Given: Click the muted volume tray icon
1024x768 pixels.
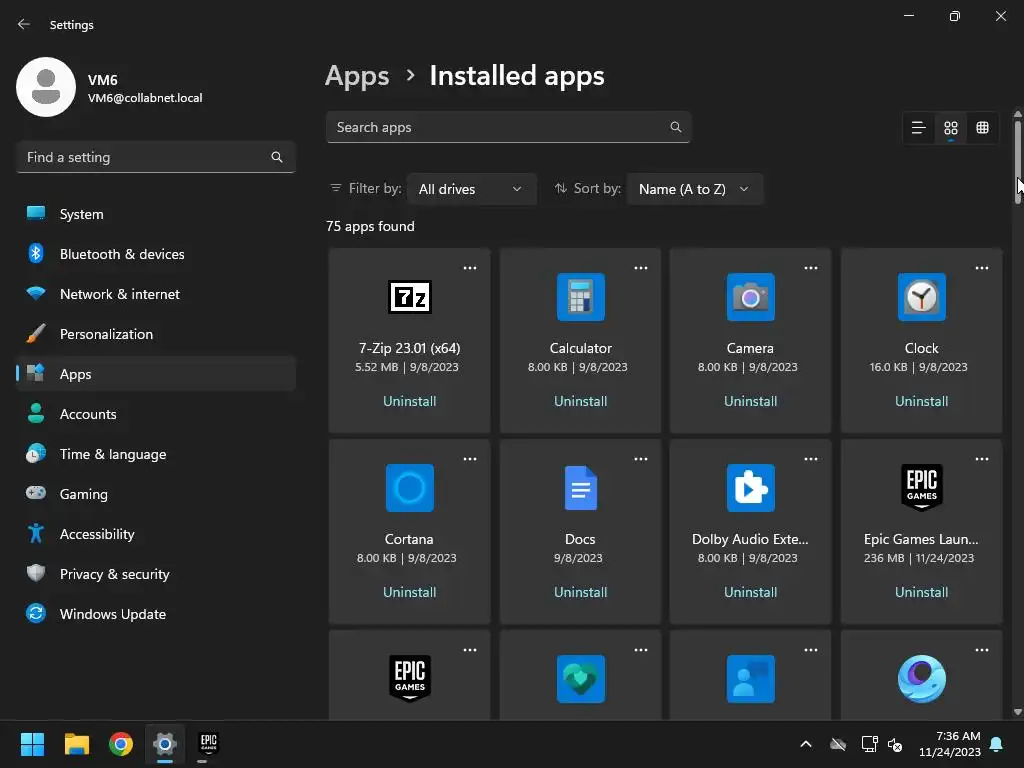Looking at the screenshot, I should click(895, 744).
